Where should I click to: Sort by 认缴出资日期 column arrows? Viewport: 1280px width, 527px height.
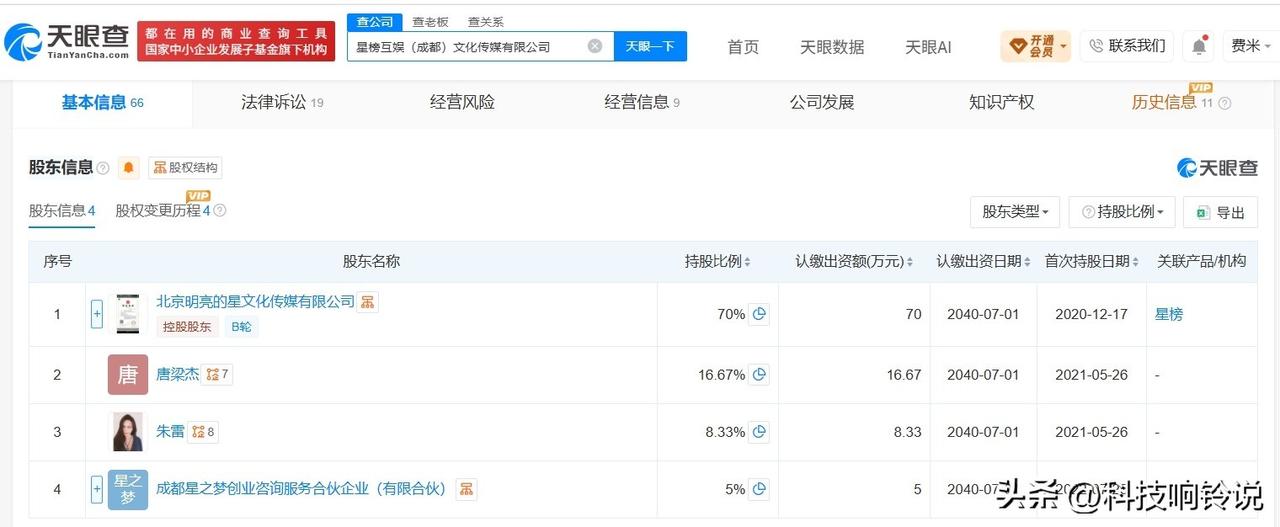(x=1027, y=262)
